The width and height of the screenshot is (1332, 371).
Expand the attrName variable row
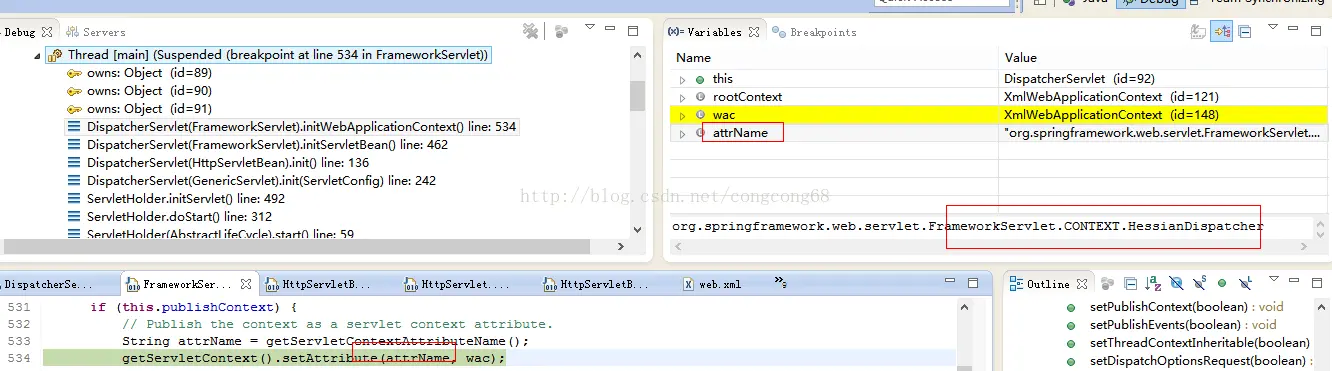(682, 133)
